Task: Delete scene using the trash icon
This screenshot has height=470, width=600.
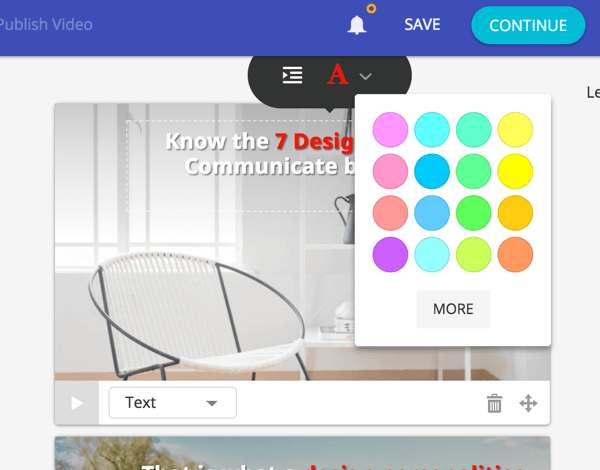Action: click(494, 403)
